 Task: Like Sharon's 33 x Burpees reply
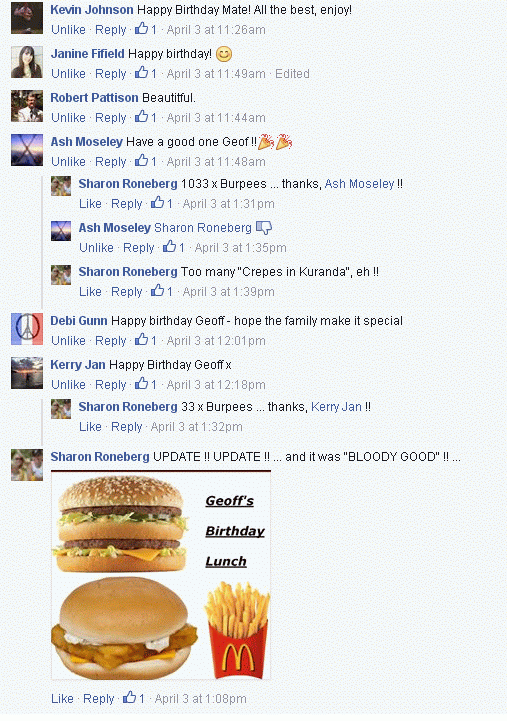tap(90, 427)
